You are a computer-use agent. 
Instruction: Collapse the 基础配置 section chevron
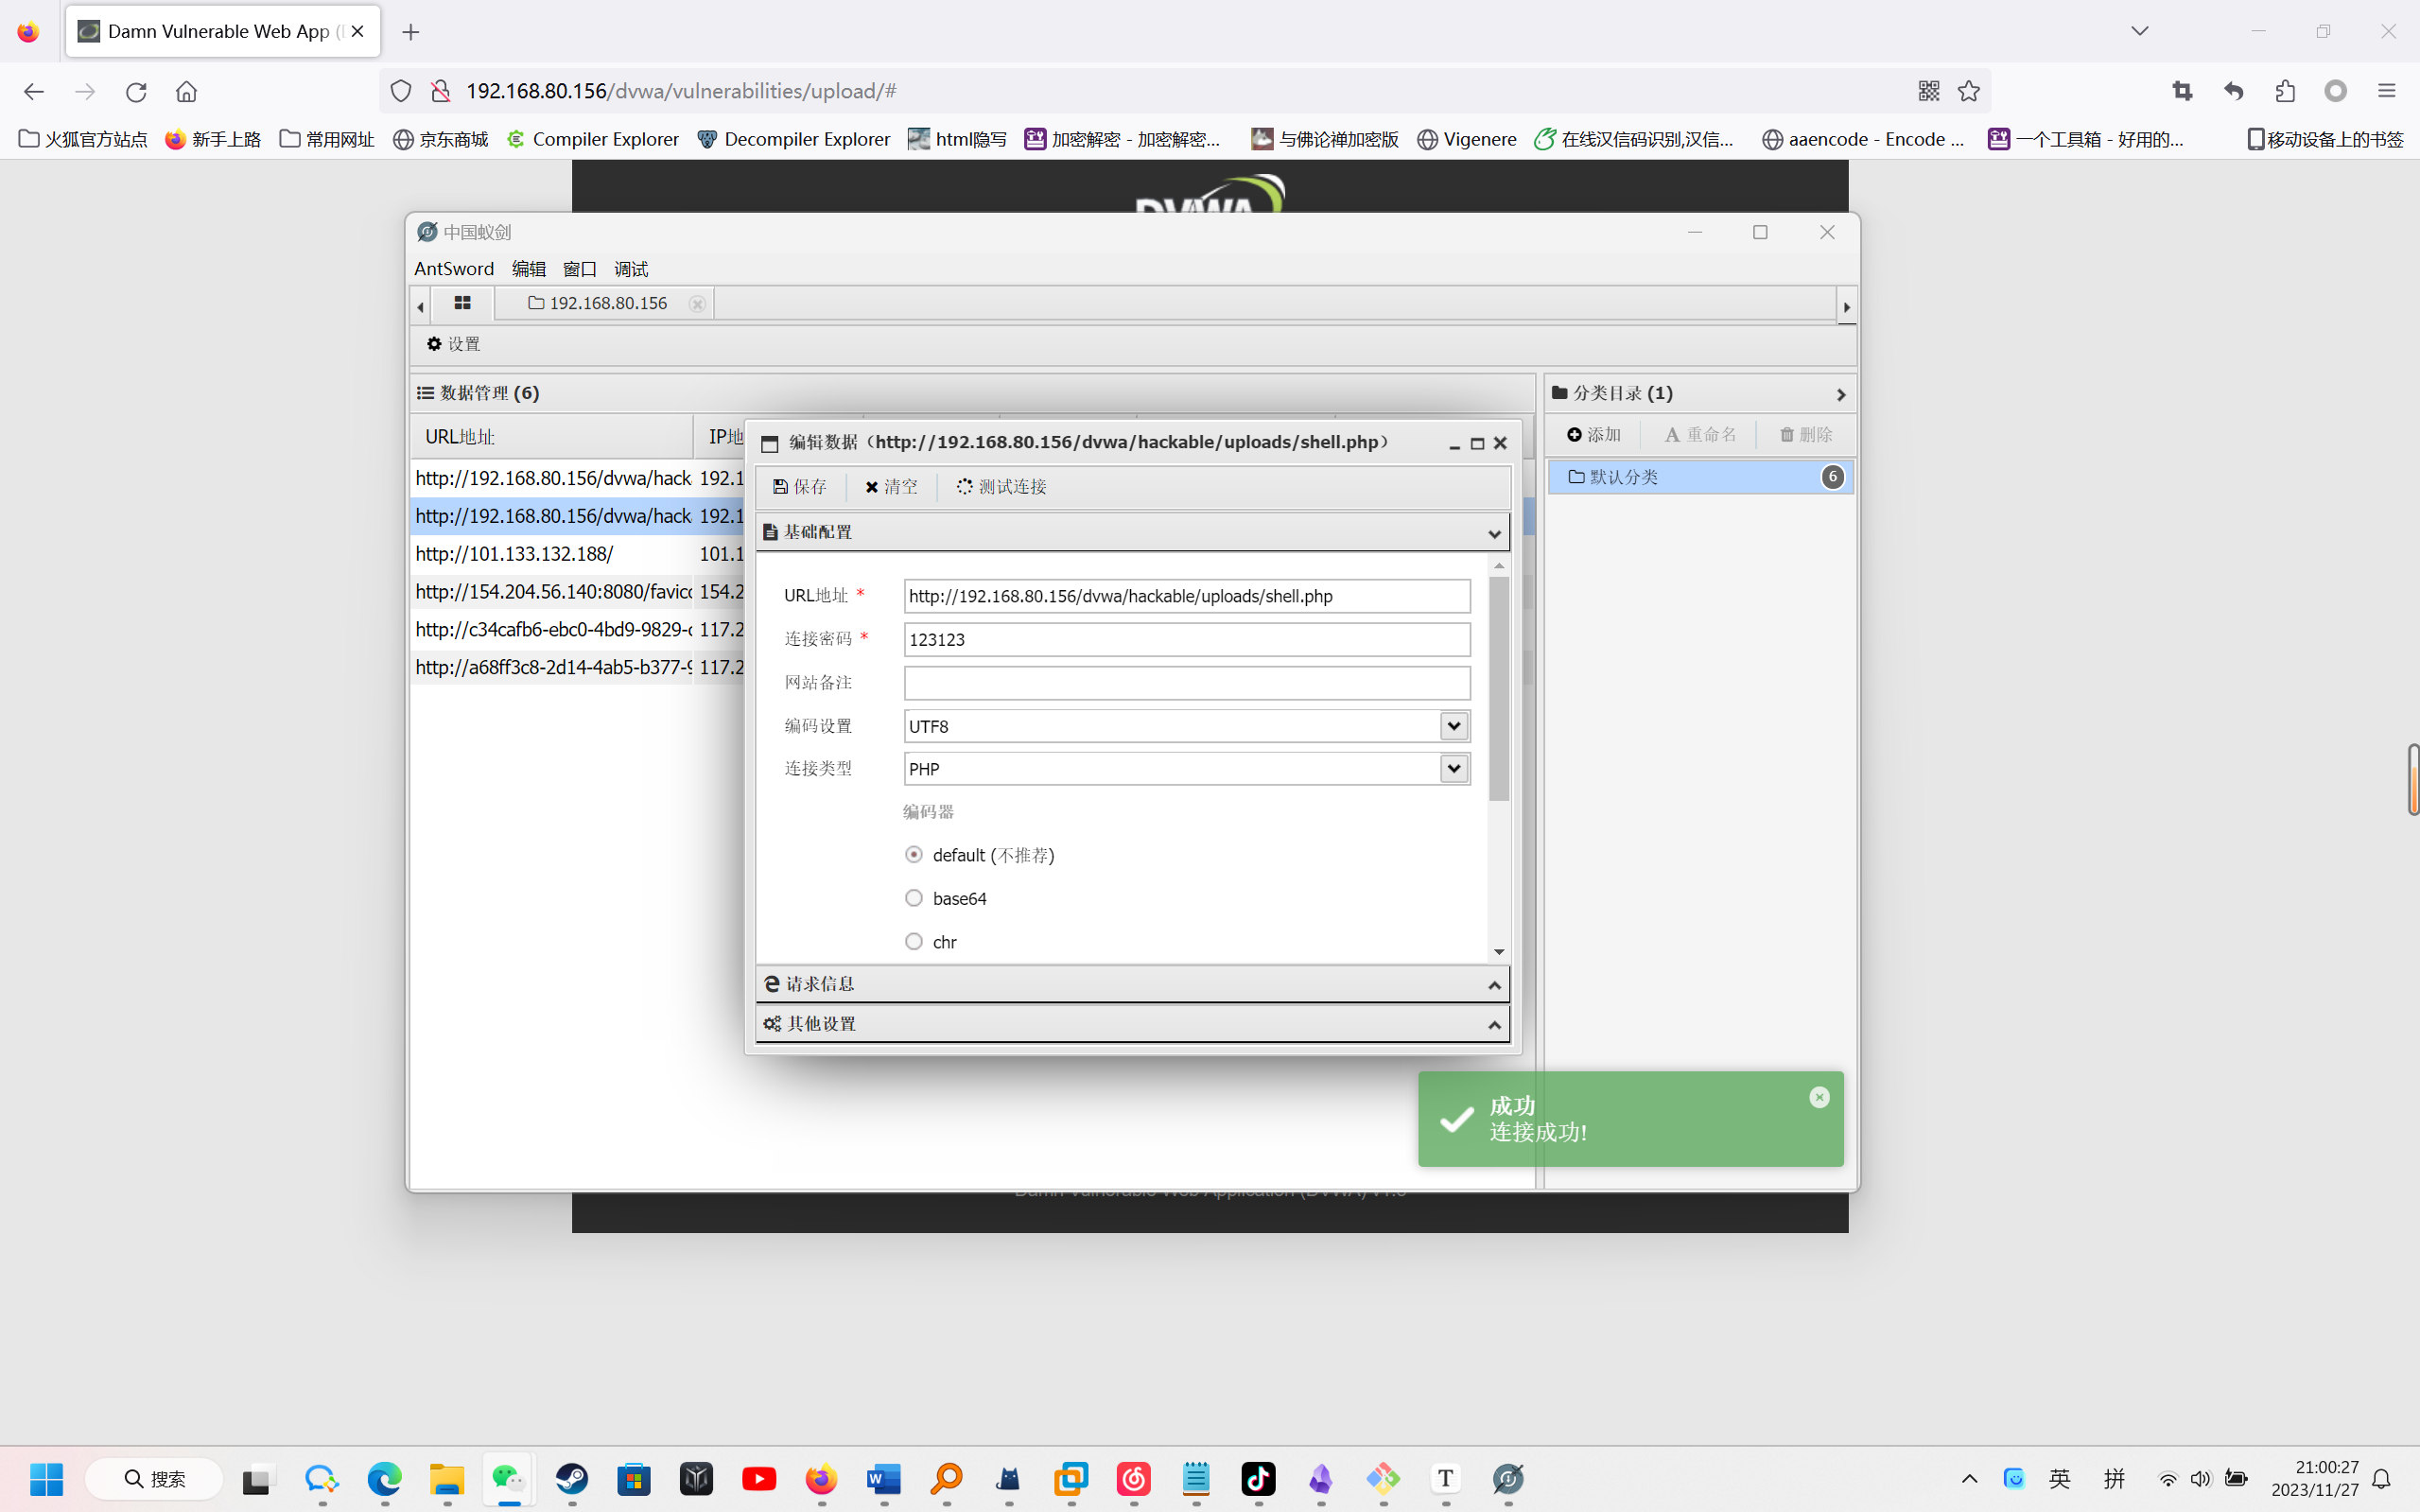pos(1494,533)
